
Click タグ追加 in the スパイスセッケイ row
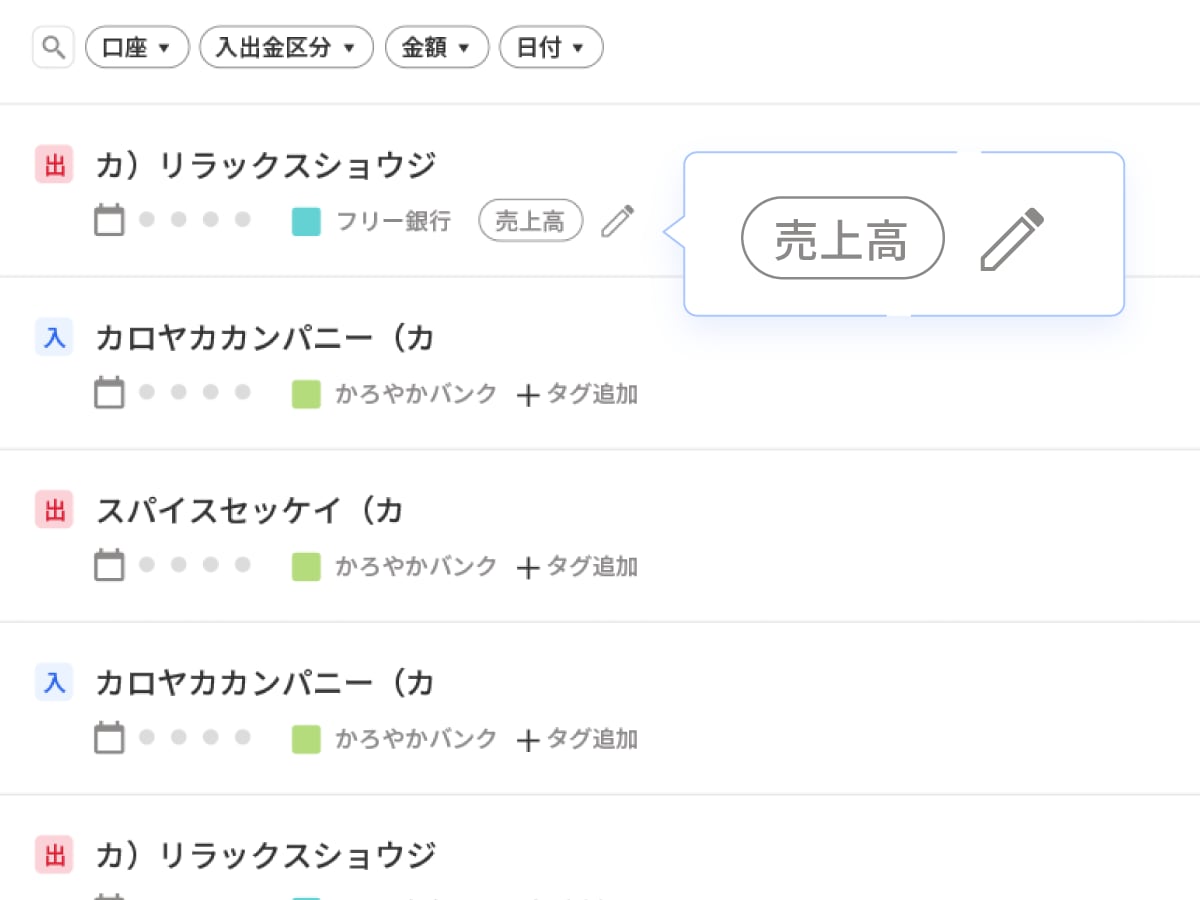(578, 566)
